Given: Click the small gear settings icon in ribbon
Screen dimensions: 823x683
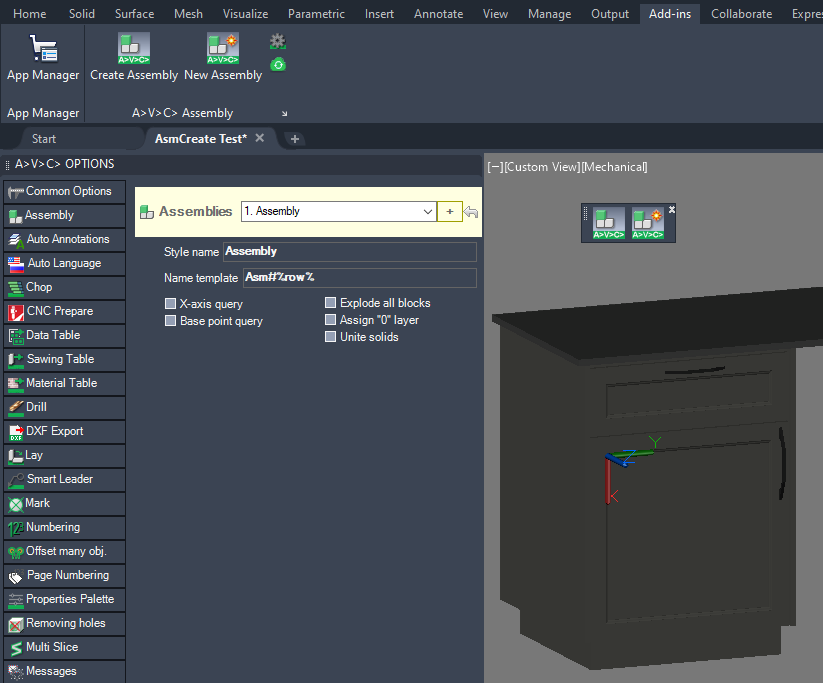Looking at the screenshot, I should (x=278, y=41).
